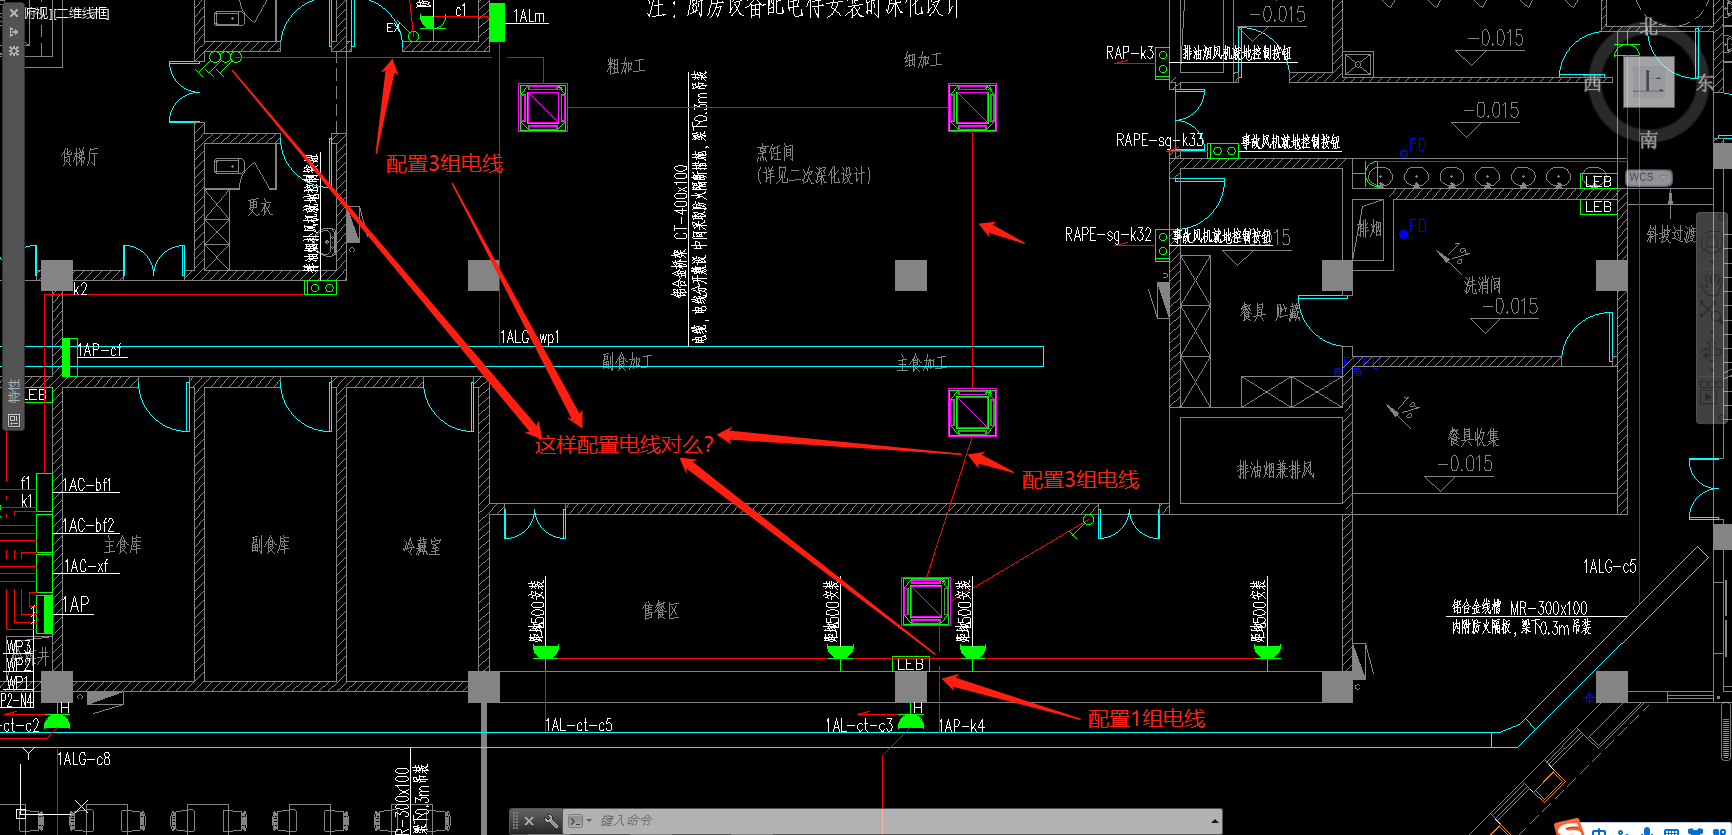
Task: Select the '1AP-k4' label
Action: (962, 725)
